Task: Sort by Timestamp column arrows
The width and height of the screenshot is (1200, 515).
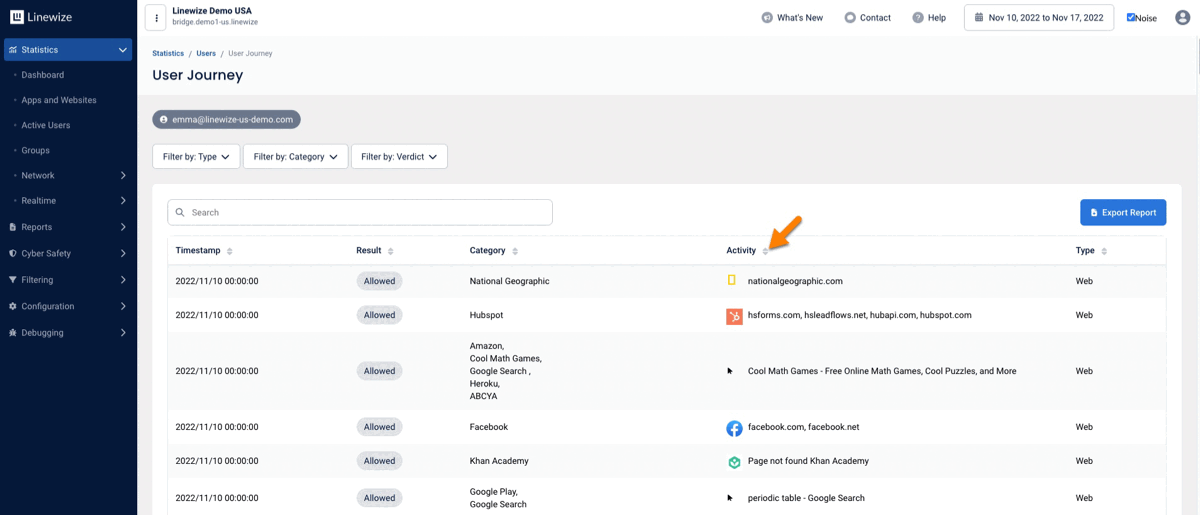Action: [x=230, y=251]
